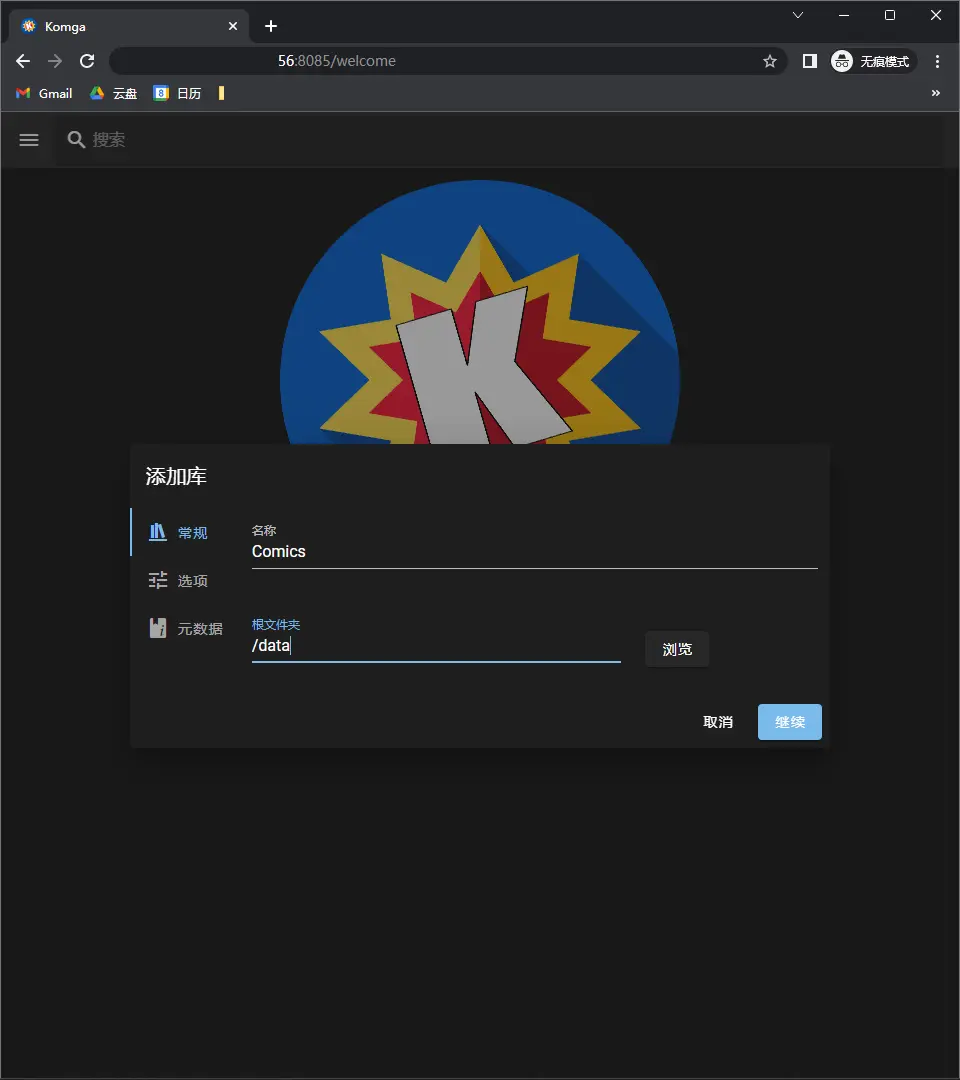Click the 根文件夹 path field with /data
This screenshot has height=1080, width=960.
(x=436, y=646)
